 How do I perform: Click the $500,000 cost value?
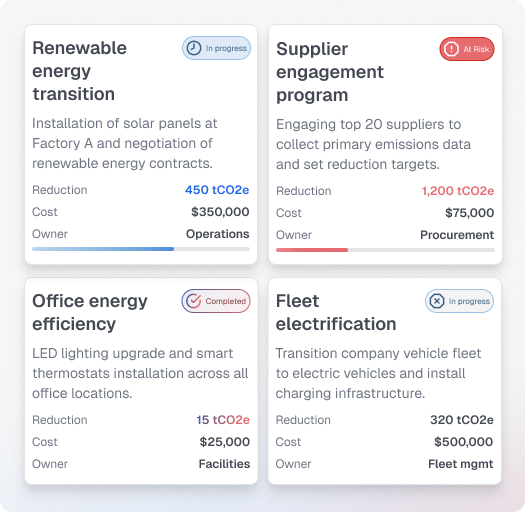tap(463, 442)
